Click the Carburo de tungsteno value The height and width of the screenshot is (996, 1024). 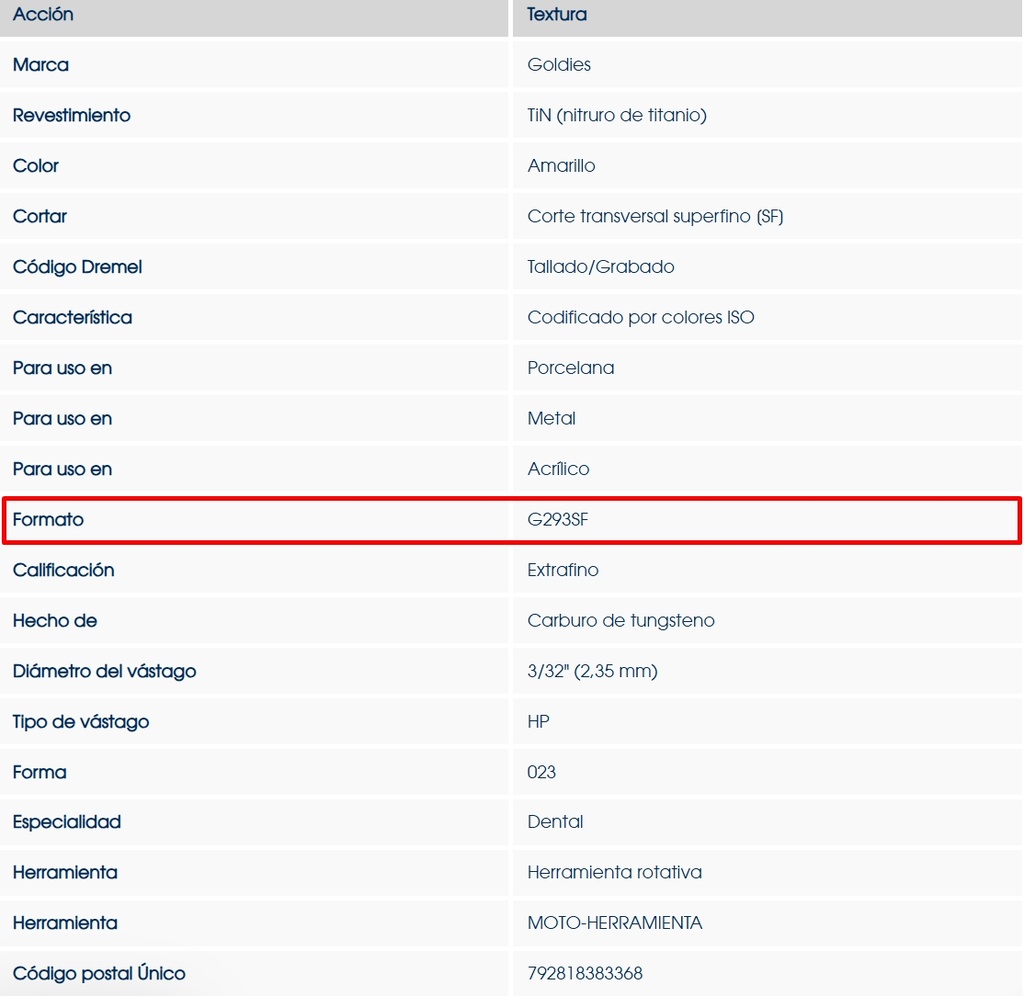point(621,621)
